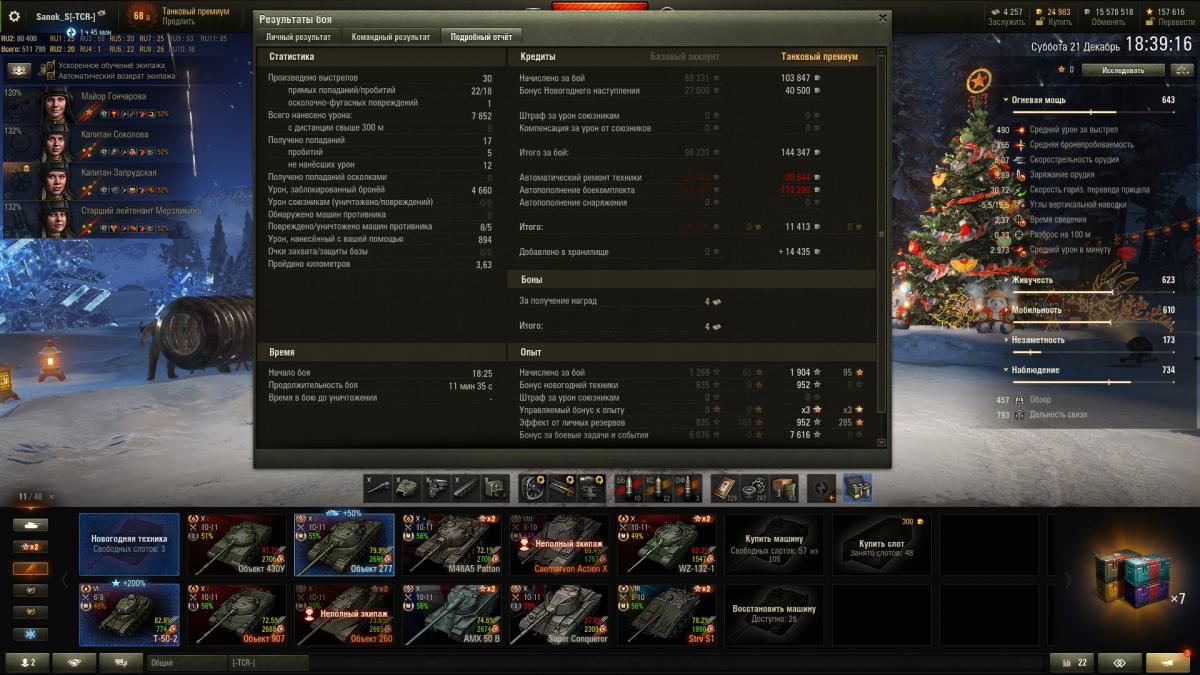Open the ammo crate directive slot
This screenshot has height=675, width=1200.
click(857, 487)
